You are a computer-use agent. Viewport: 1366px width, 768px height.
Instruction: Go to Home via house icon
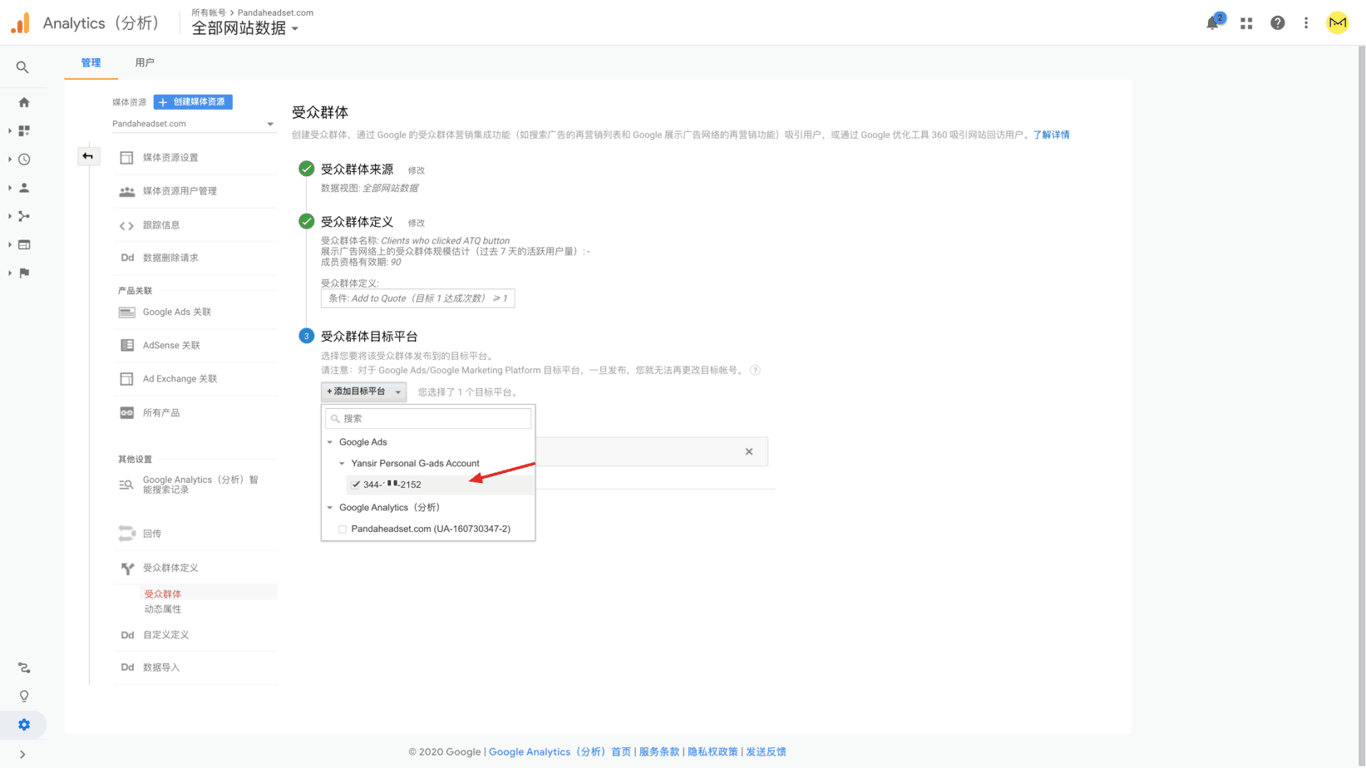tap(24, 102)
